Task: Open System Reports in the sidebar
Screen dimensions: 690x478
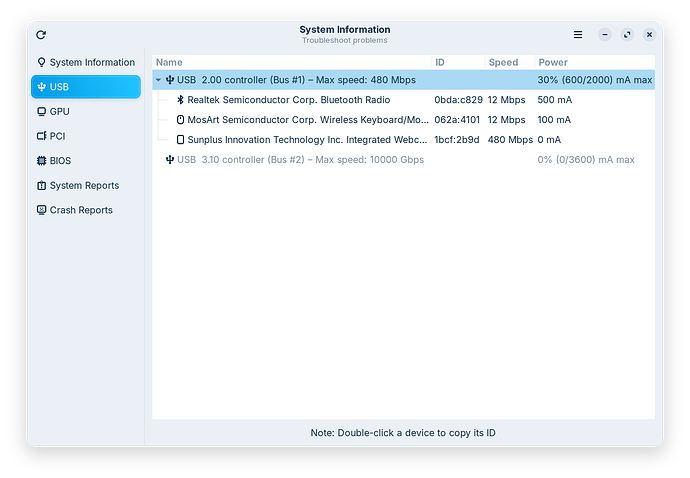Action: pyautogui.click(x=84, y=185)
